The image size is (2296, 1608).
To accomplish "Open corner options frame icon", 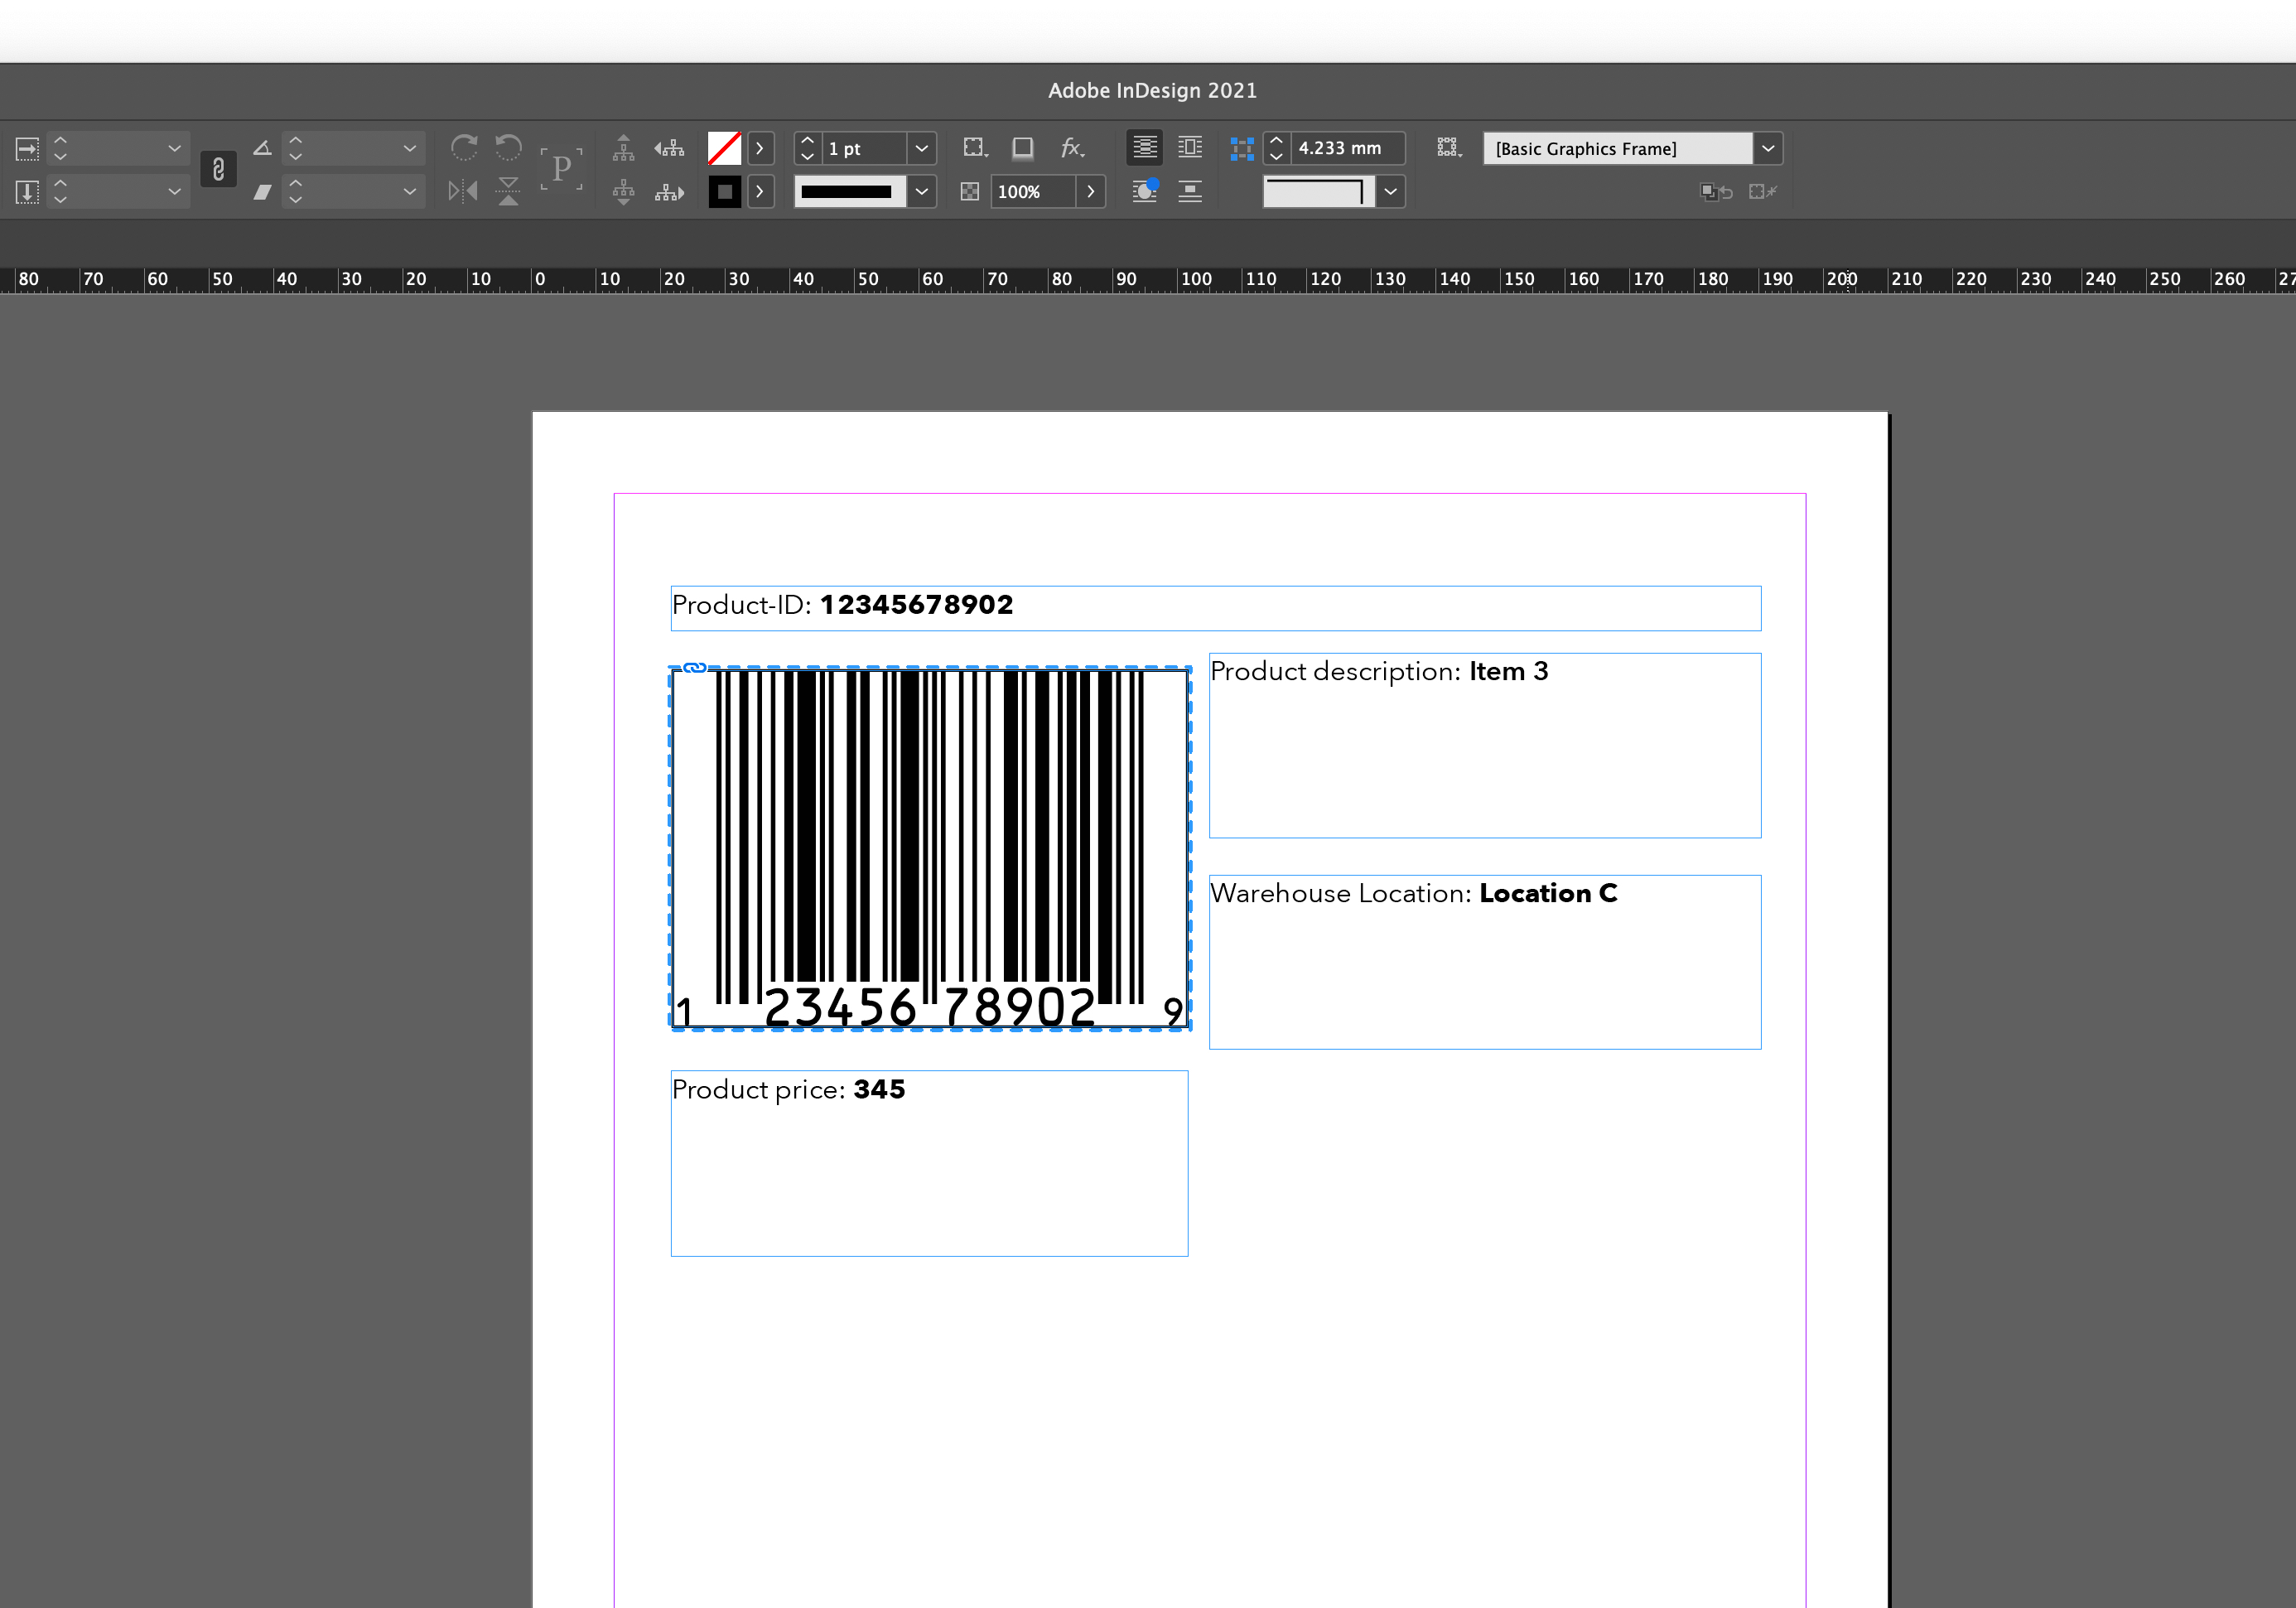I will 975,148.
